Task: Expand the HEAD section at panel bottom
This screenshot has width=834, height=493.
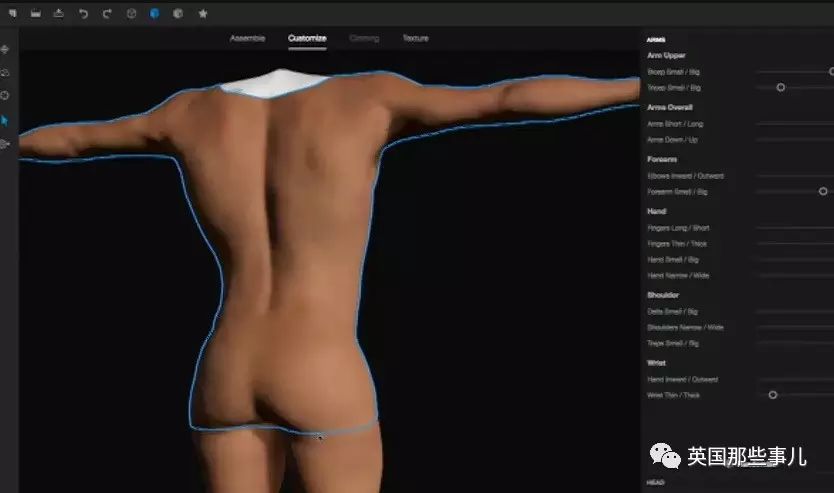Action: coord(656,482)
